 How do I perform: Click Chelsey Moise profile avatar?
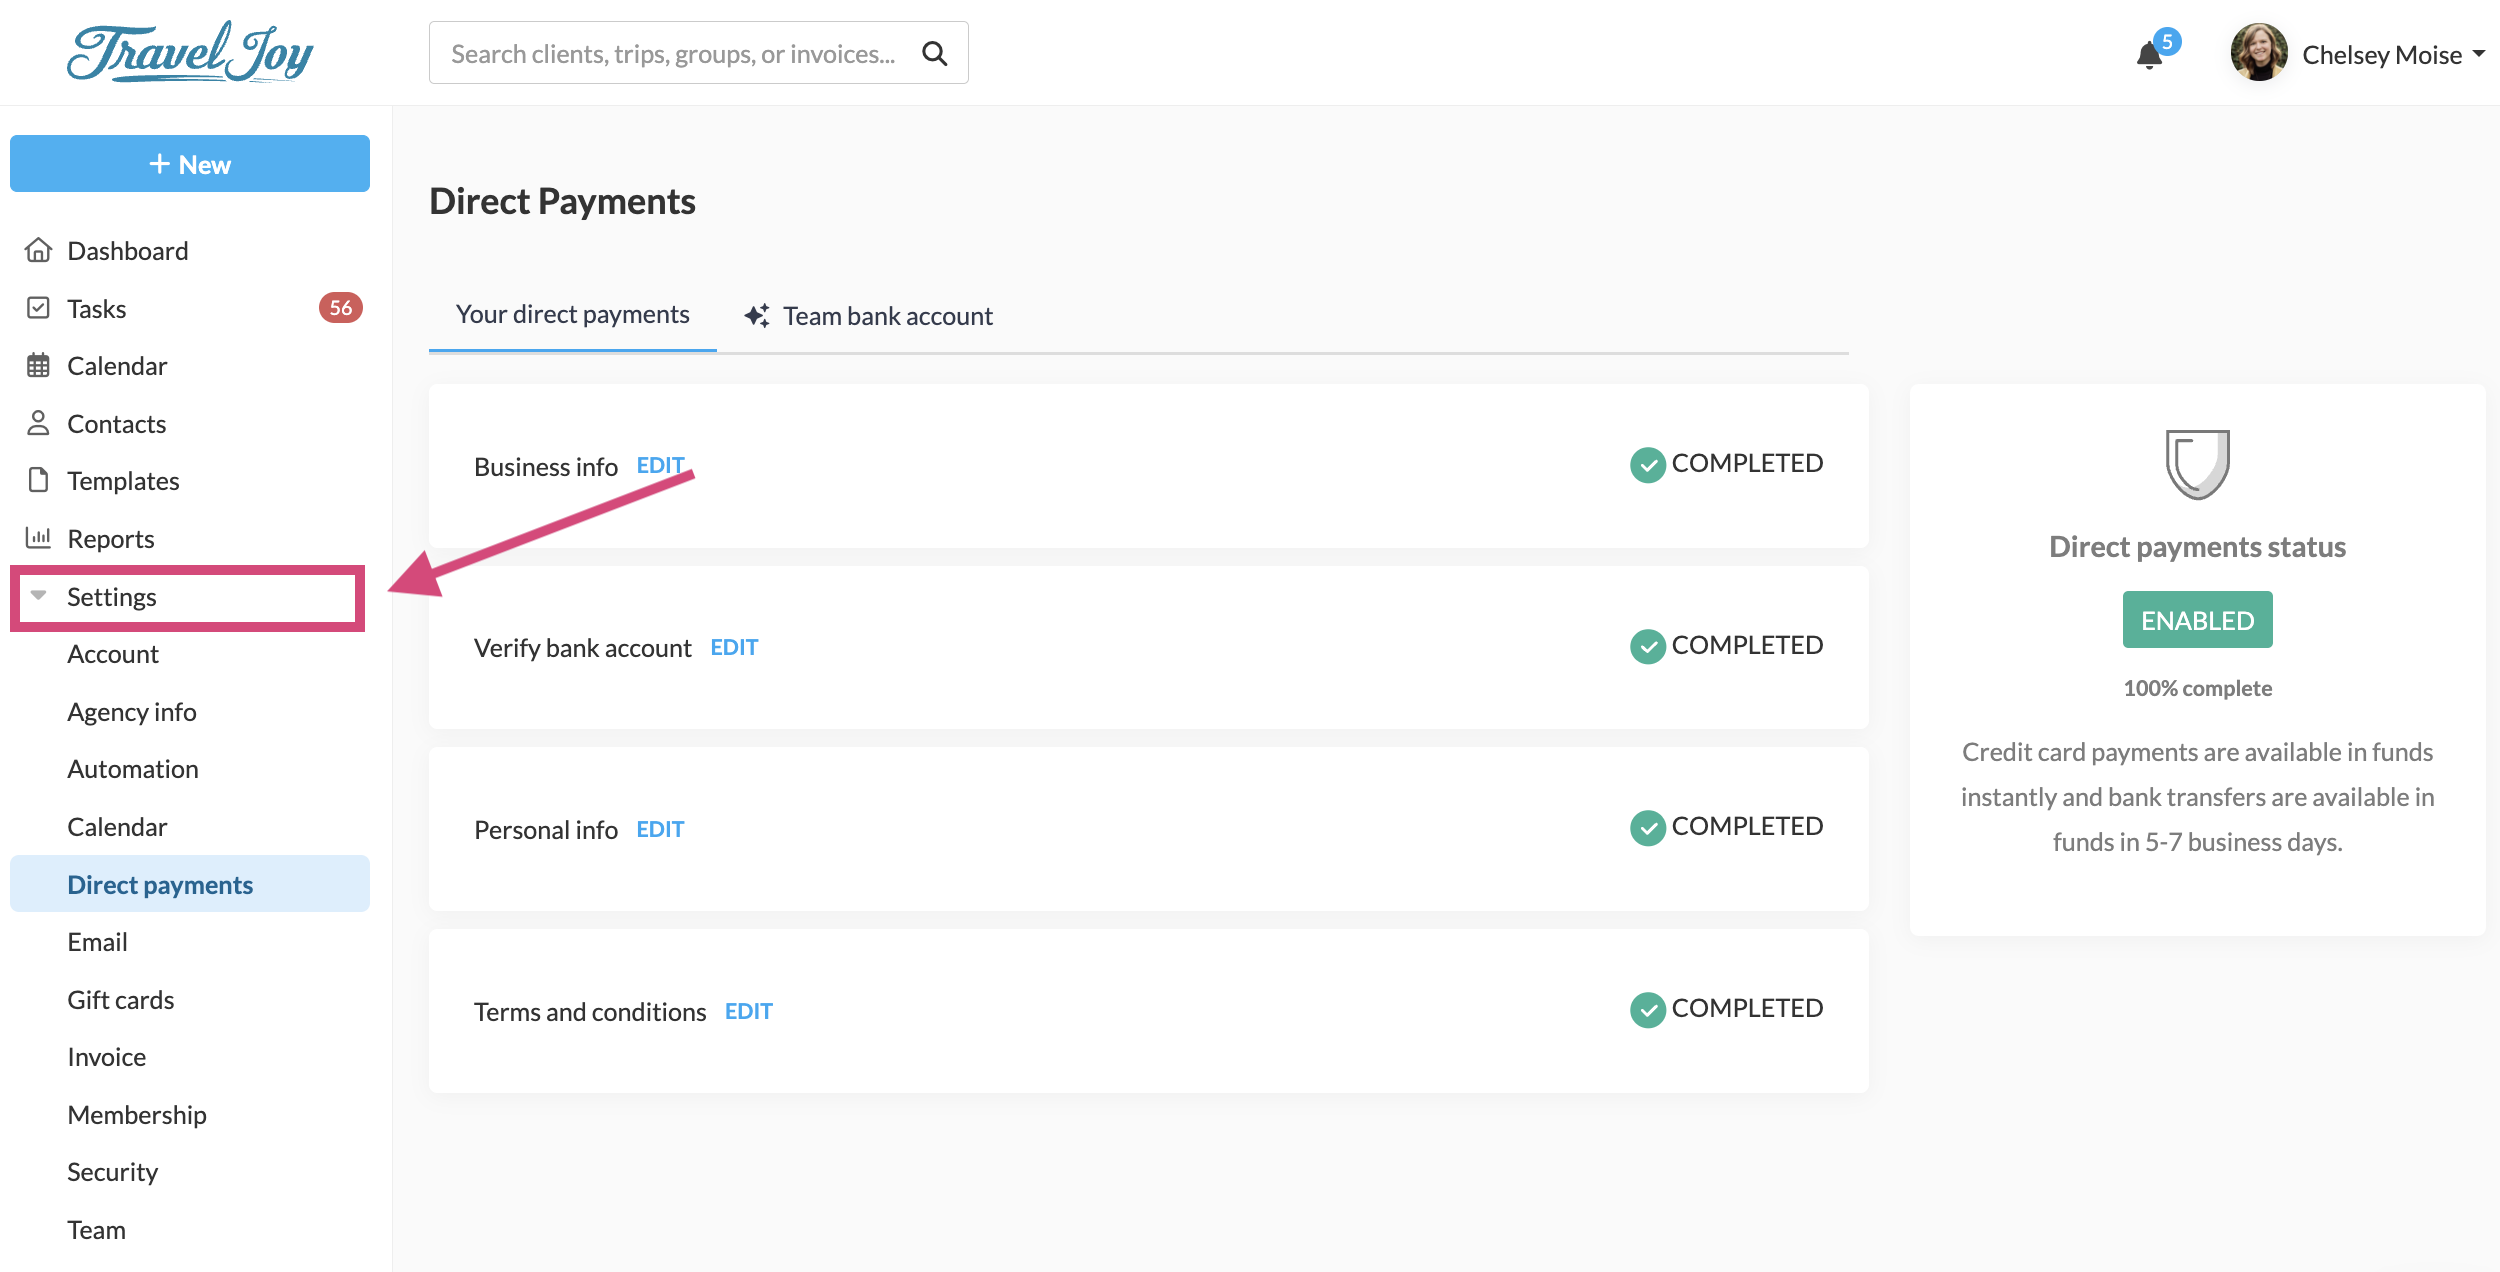point(2258,53)
